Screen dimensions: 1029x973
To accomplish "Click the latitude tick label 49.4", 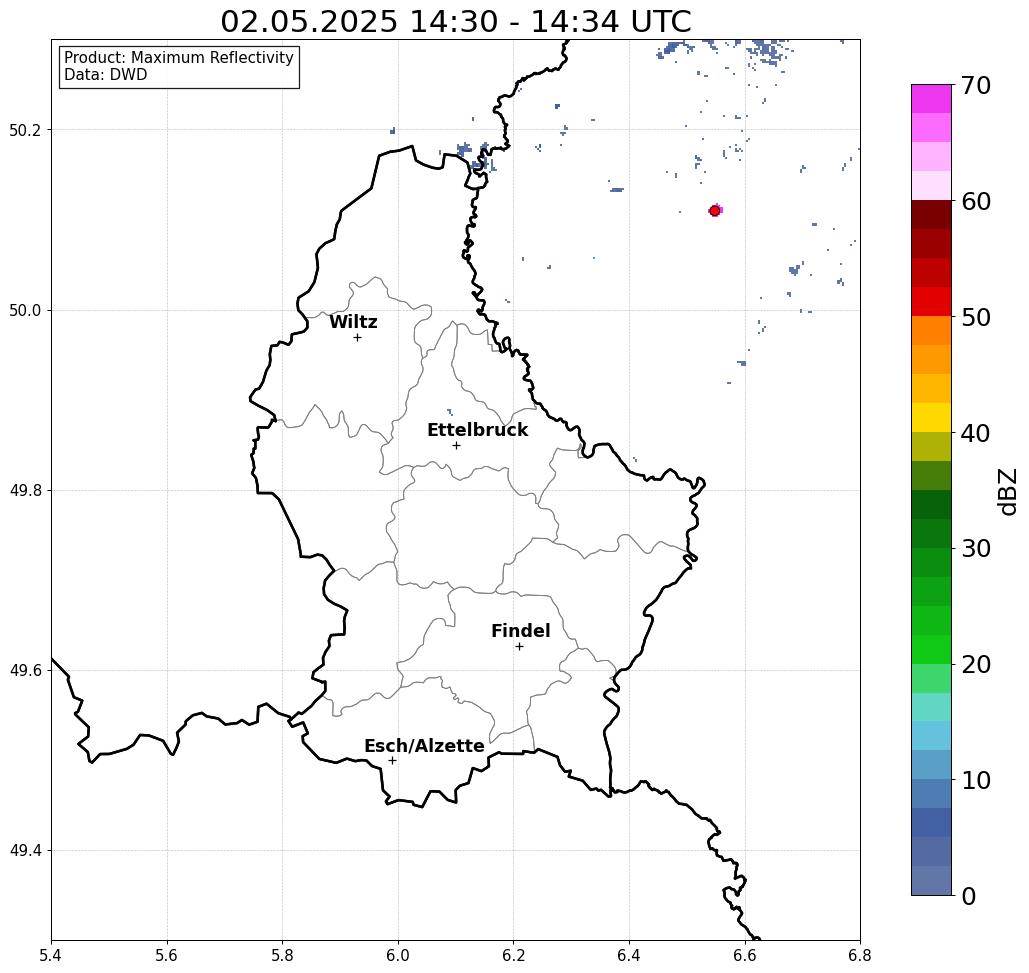I will click(x=25, y=851).
